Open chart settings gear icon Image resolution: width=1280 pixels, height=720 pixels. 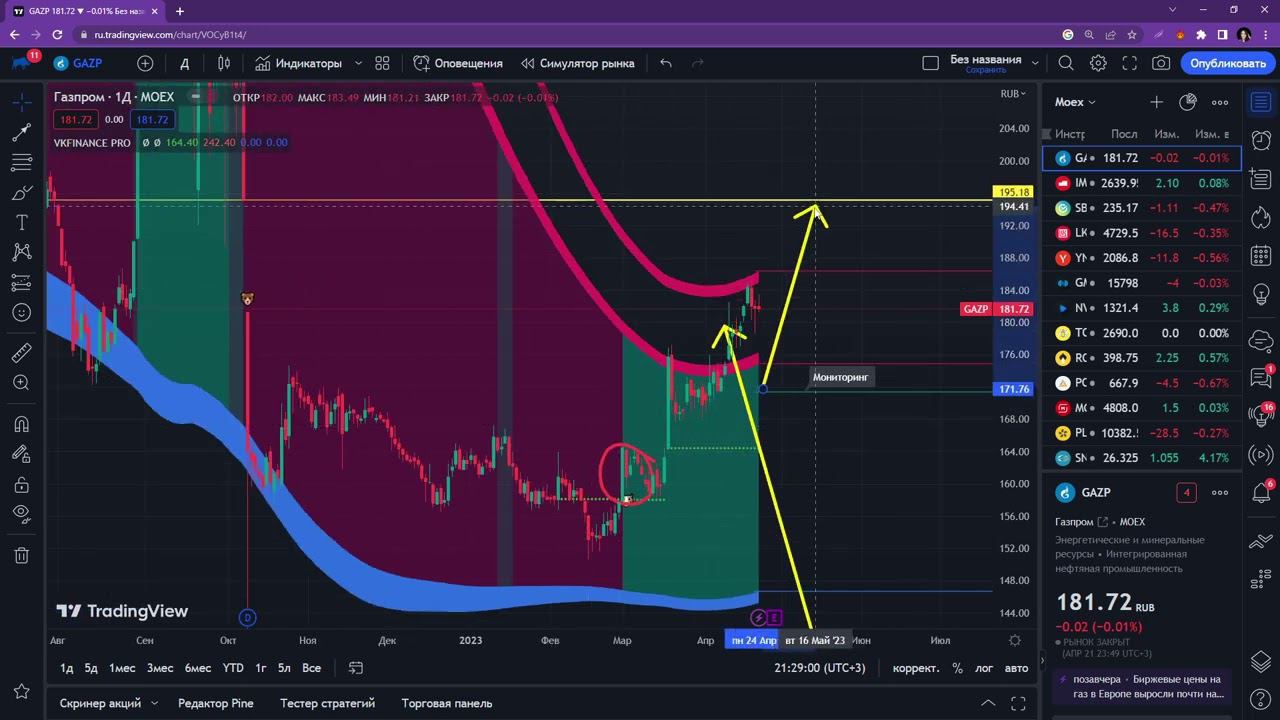coord(1098,63)
